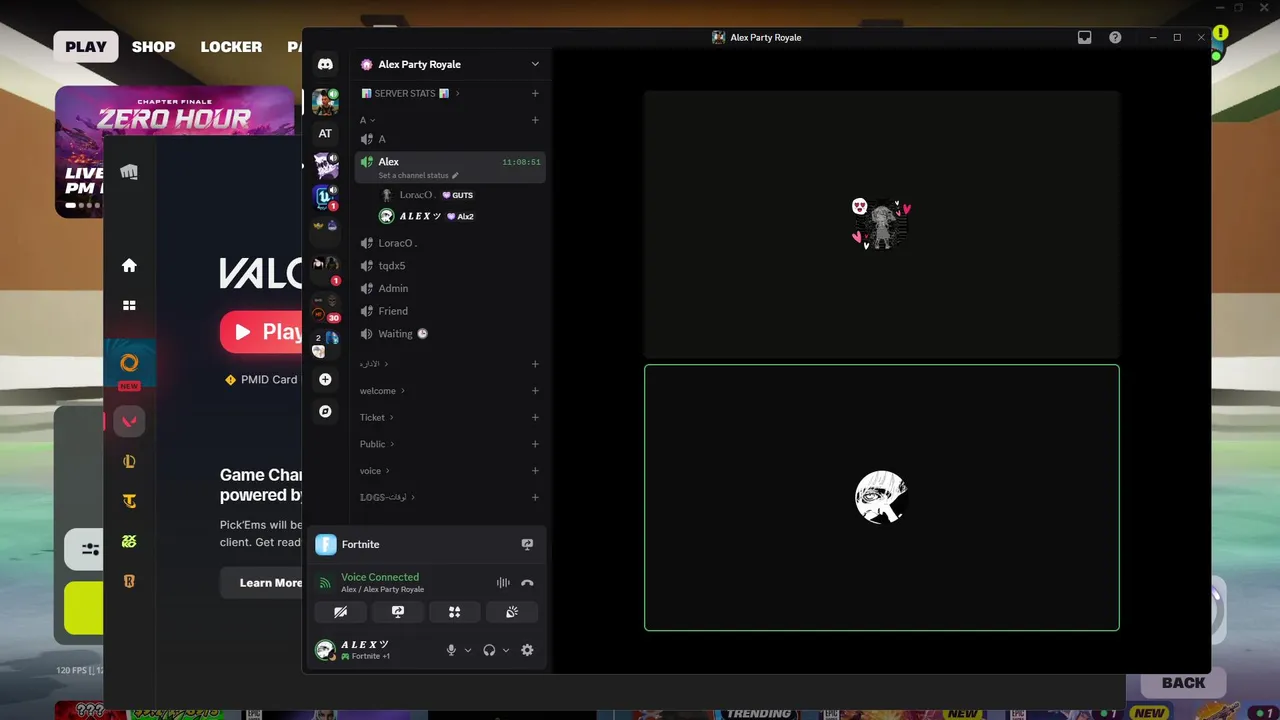The height and width of the screenshot is (720, 1280).
Task: Open Discover servers compass icon
Action: [325, 411]
